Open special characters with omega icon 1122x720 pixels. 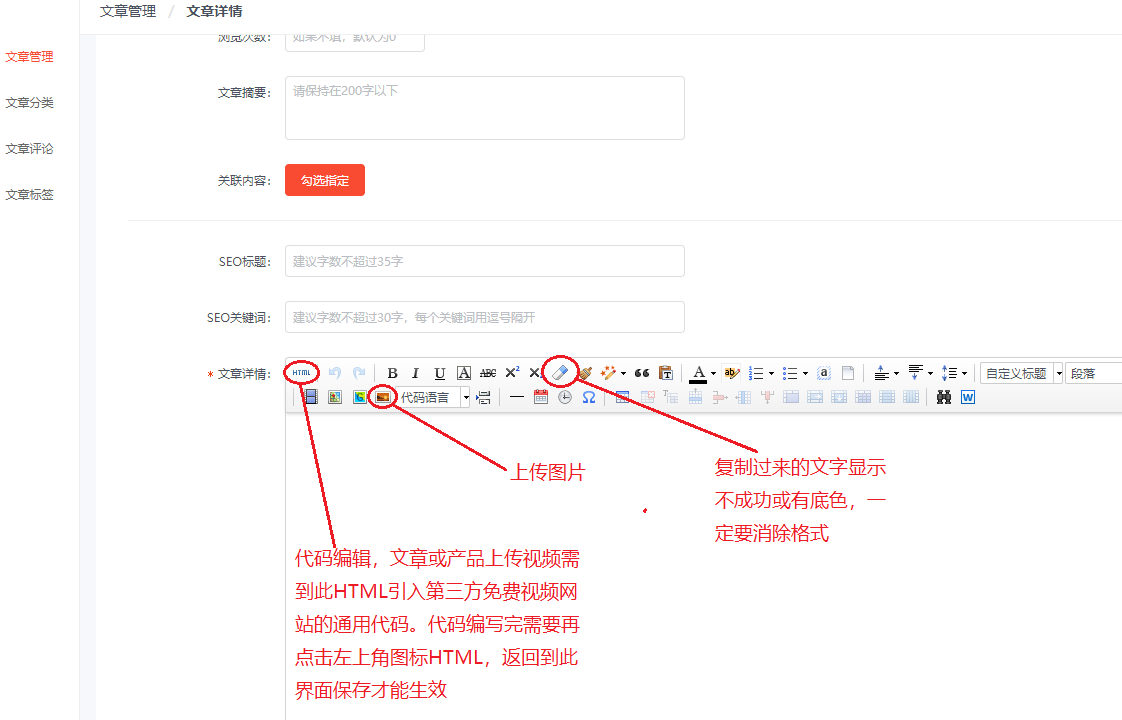pyautogui.click(x=589, y=397)
